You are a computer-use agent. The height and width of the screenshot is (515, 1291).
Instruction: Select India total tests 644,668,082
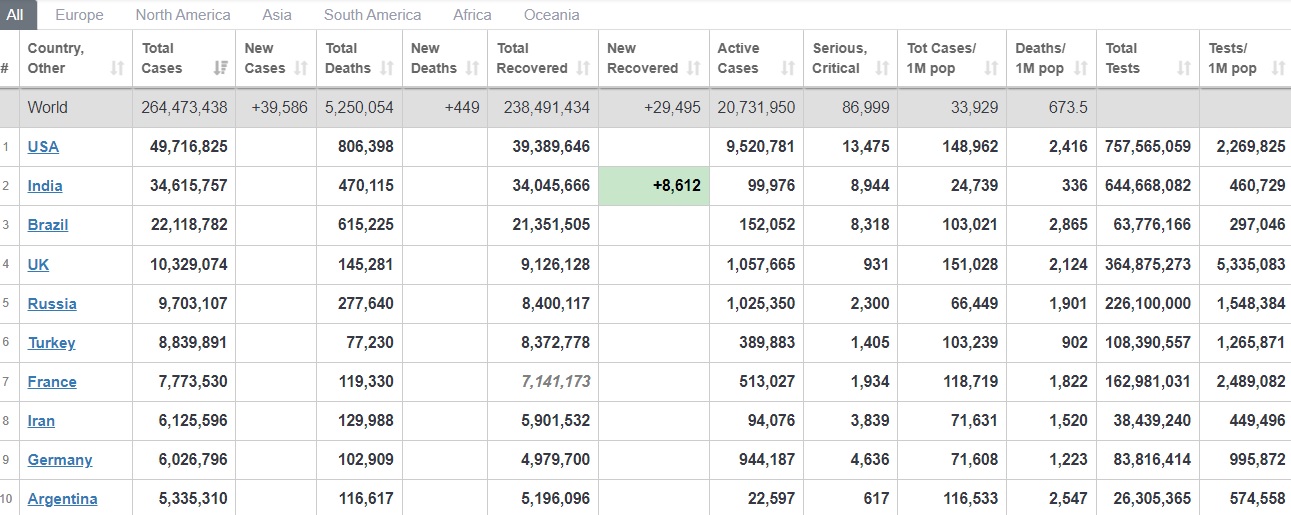(x=1148, y=186)
